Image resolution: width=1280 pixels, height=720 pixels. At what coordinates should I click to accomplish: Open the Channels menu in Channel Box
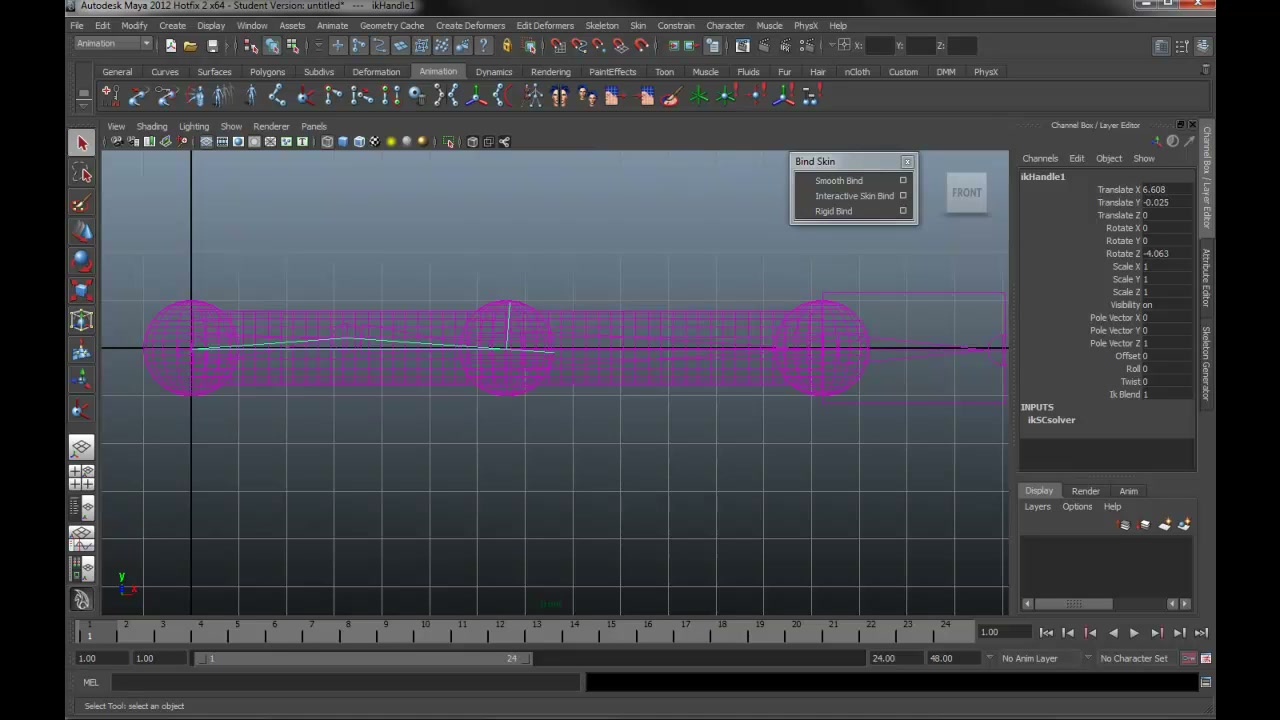point(1040,158)
